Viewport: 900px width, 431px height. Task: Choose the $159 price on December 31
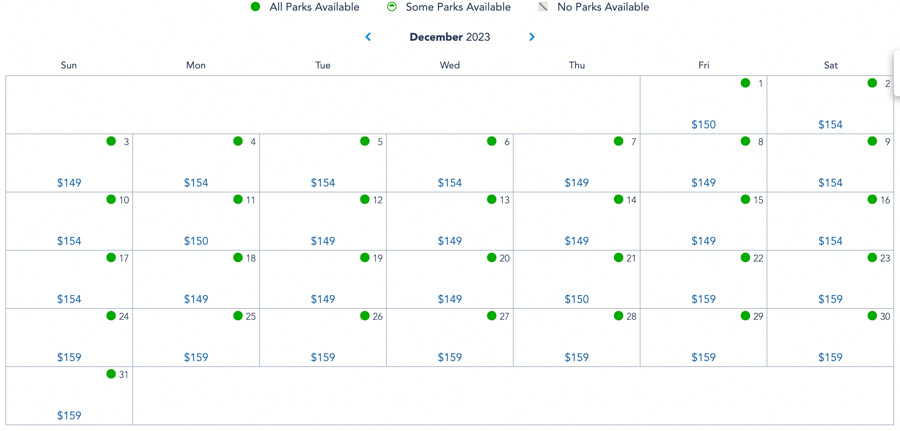pos(69,415)
